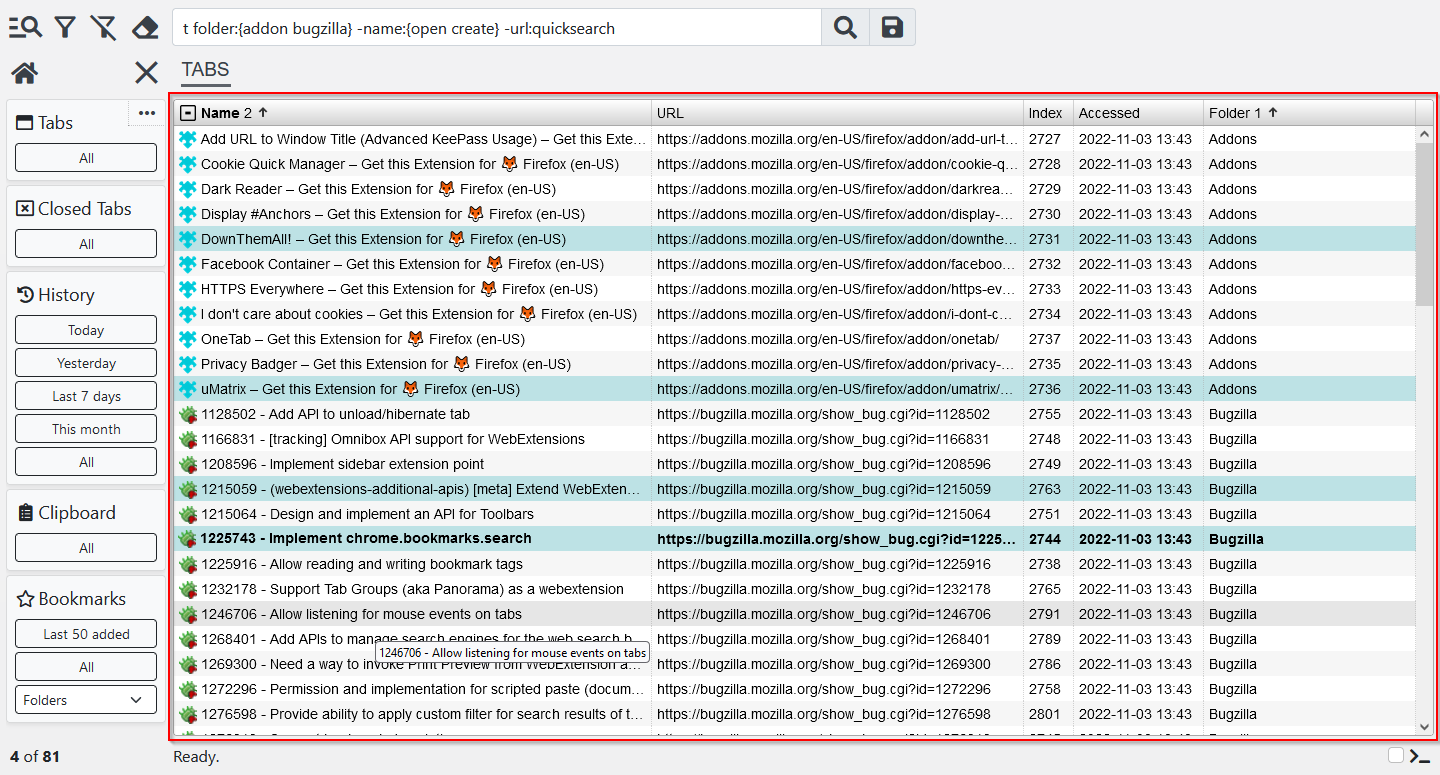Click the History panel clock icon
This screenshot has width=1440, height=775.
[26, 295]
